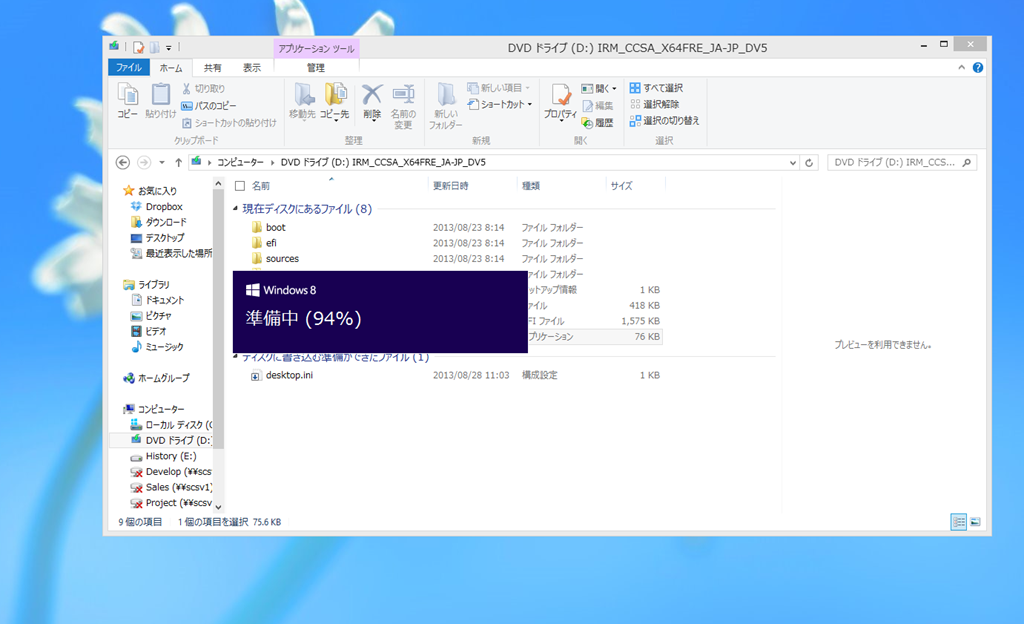
Task: Open Desktop (デスクトップ) in navigation pane
Action: (x=165, y=238)
